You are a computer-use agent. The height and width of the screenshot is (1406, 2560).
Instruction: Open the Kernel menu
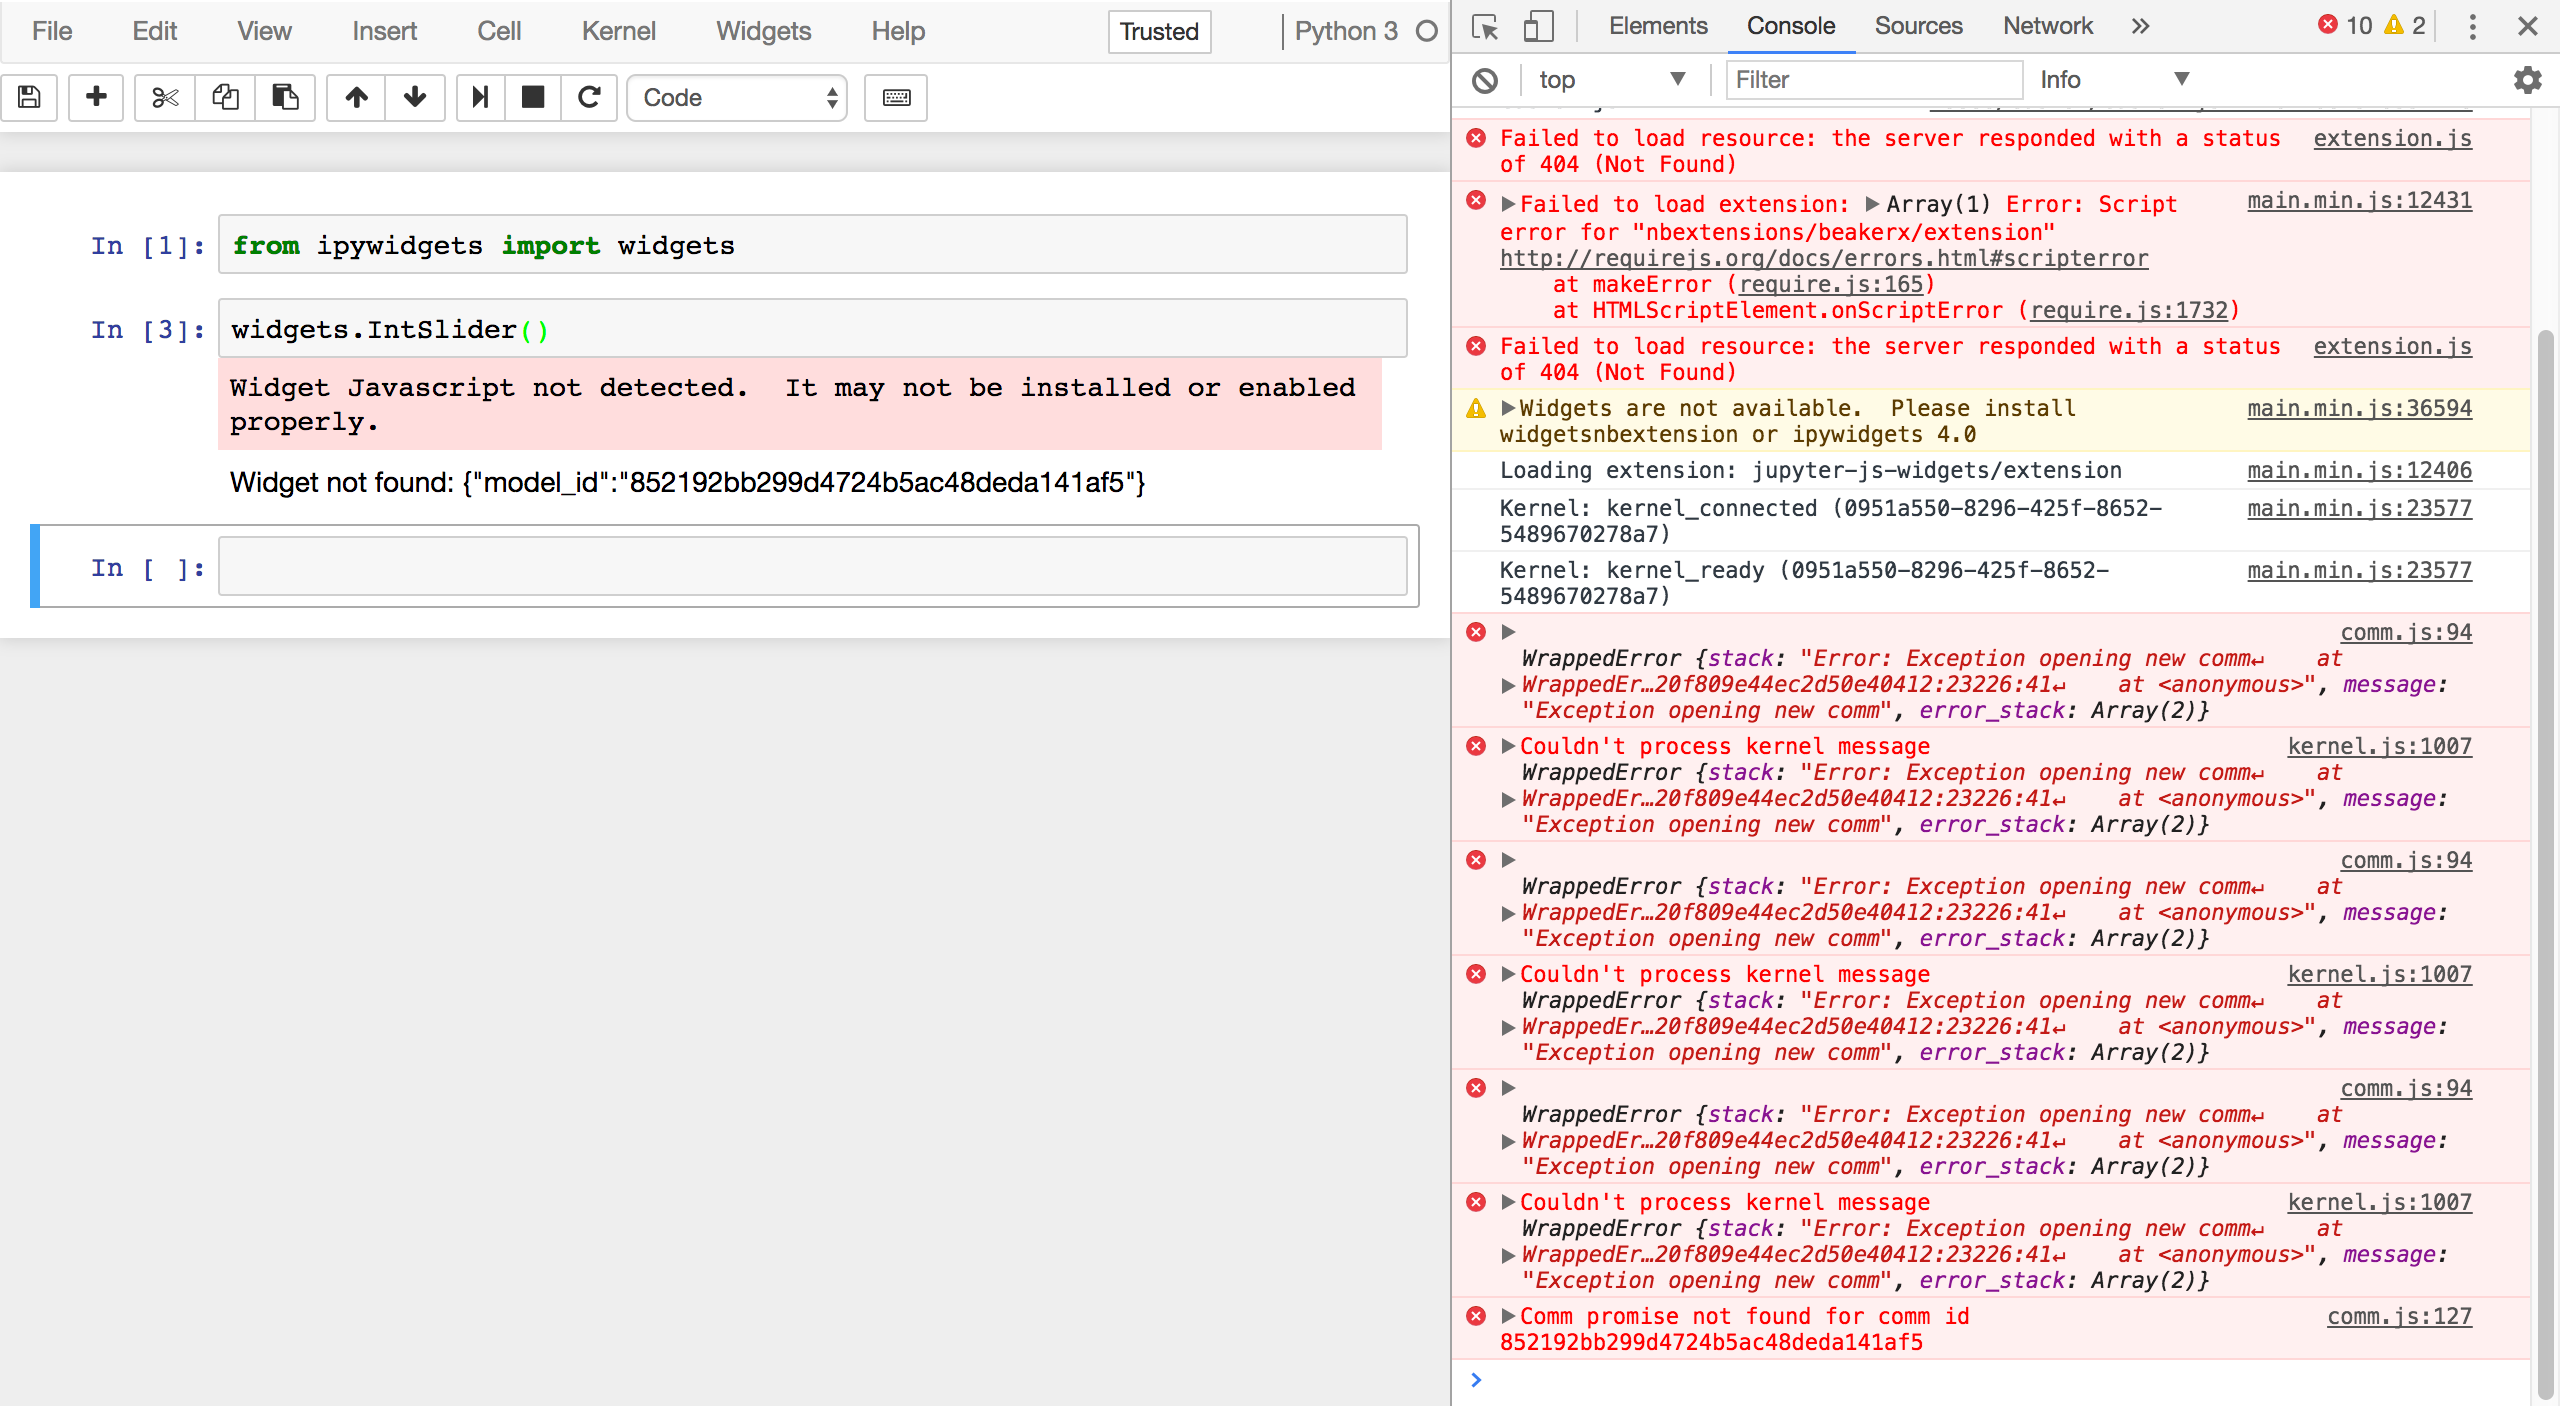coord(618,30)
